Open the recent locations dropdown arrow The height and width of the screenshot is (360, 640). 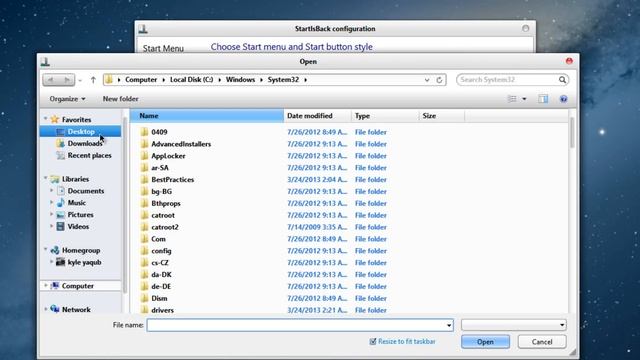[x=80, y=80]
